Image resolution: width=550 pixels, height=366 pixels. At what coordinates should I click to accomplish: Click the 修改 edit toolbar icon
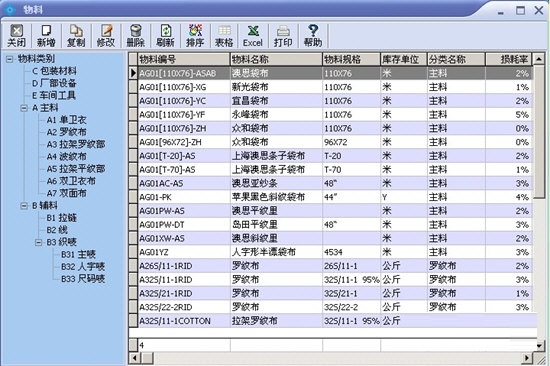point(106,35)
